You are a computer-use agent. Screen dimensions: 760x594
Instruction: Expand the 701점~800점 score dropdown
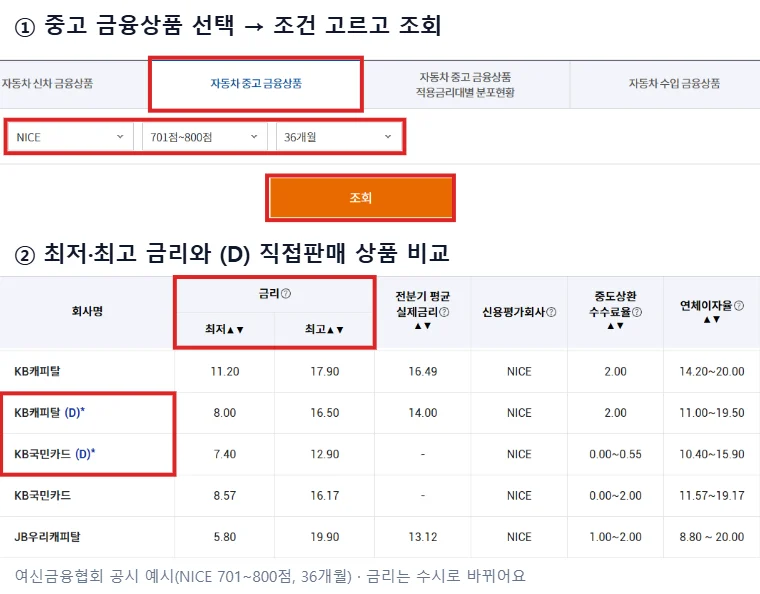pos(204,137)
